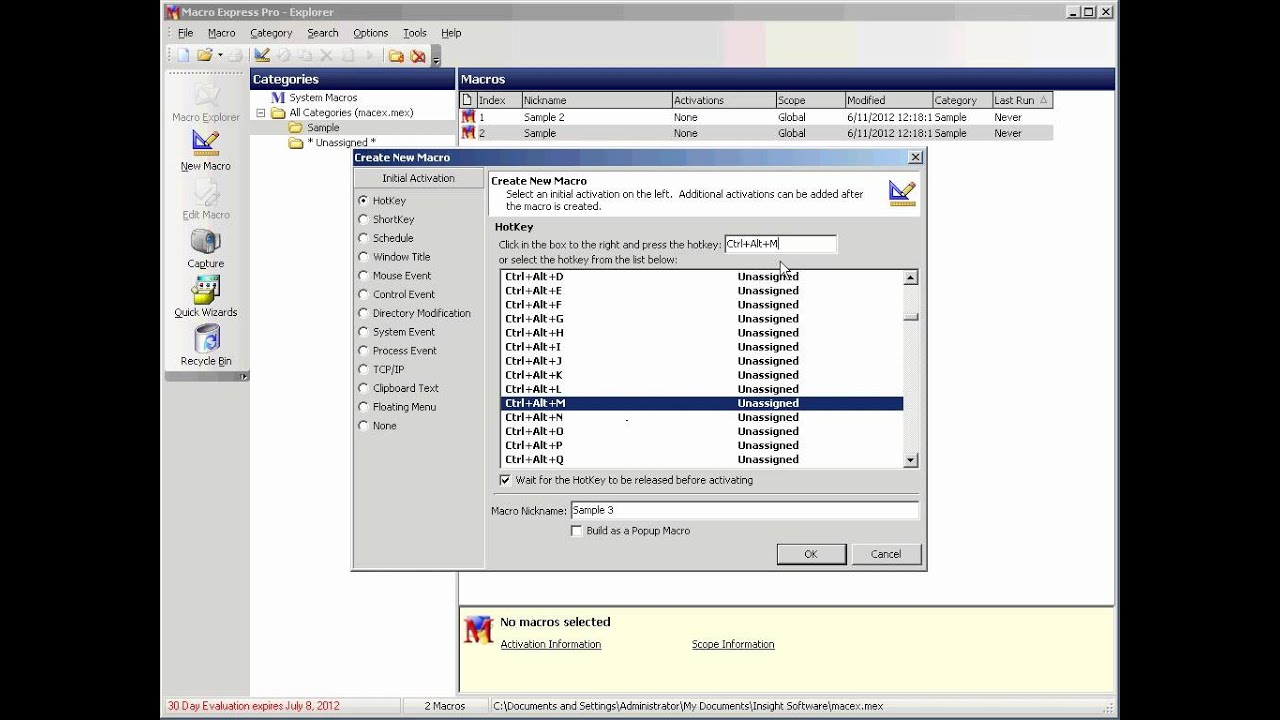Viewport: 1280px width, 720px height.
Task: Select the Control Event radio button
Action: point(363,294)
